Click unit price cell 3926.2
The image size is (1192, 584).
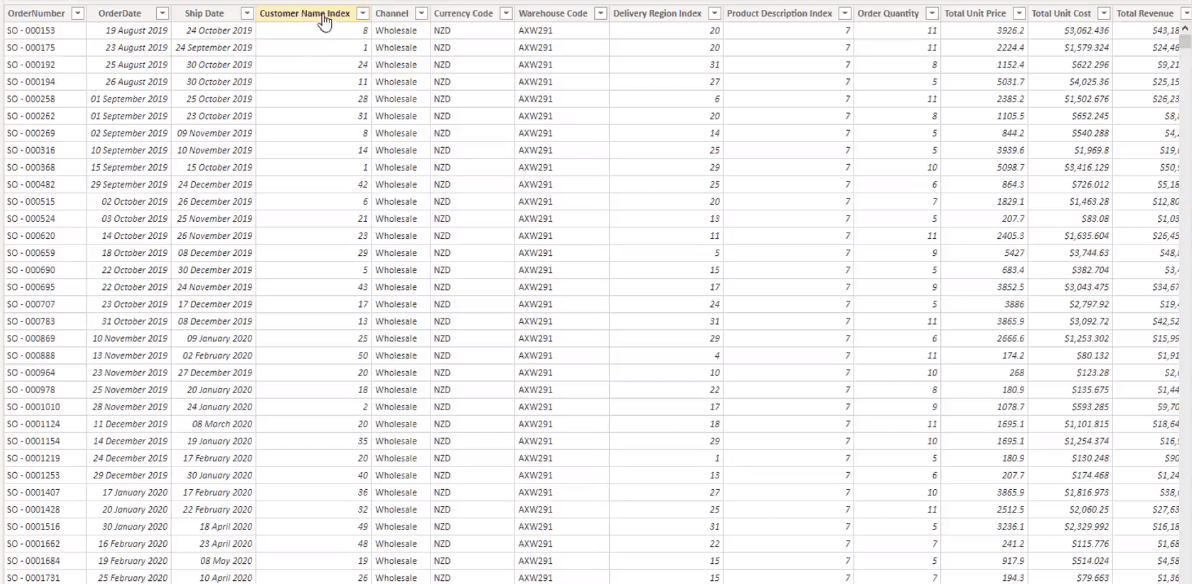click(984, 30)
